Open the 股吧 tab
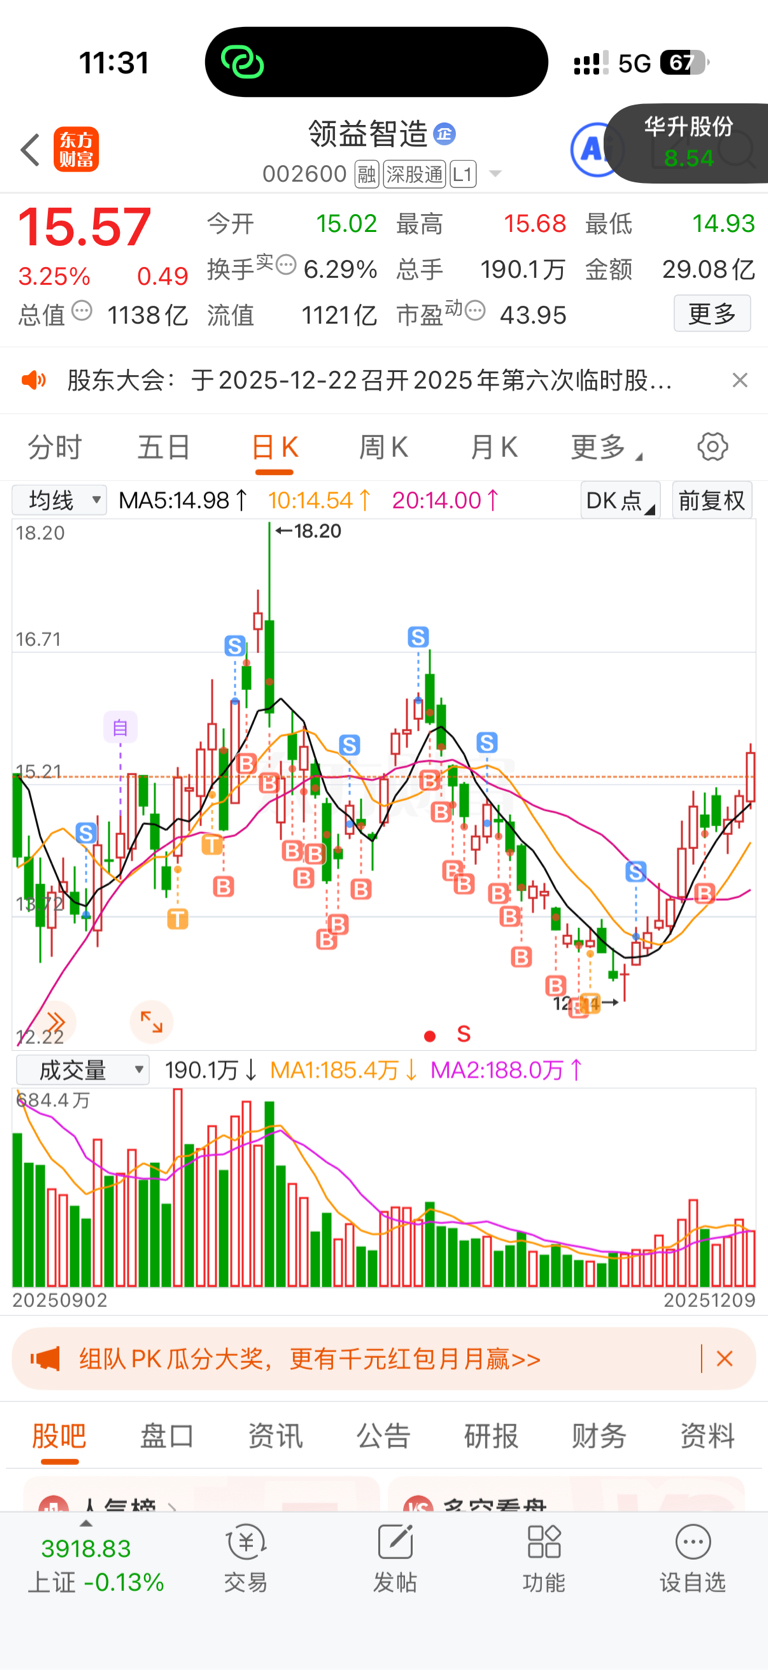This screenshot has width=768, height=1670. pos(59,1436)
